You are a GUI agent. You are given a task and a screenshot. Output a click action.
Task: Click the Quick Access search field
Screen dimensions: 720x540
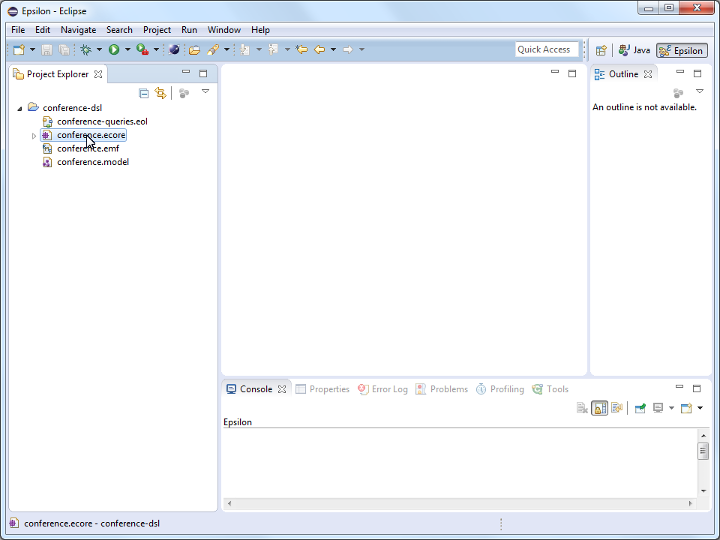click(x=546, y=50)
